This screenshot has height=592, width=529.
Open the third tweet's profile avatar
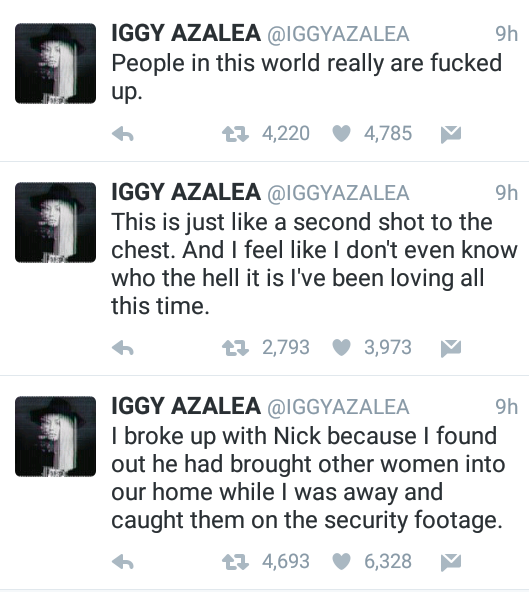(56, 436)
